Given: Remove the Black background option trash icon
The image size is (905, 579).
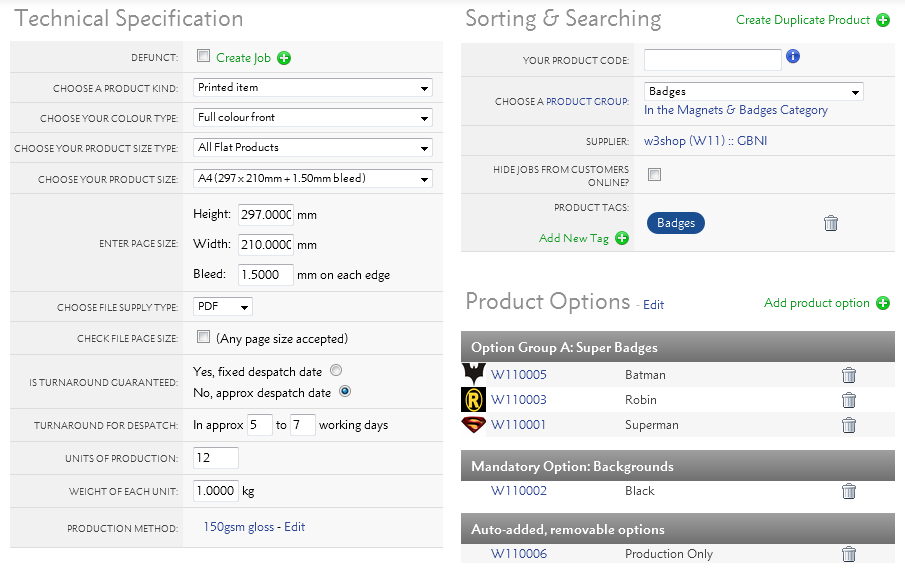Looking at the screenshot, I should pyautogui.click(x=849, y=491).
